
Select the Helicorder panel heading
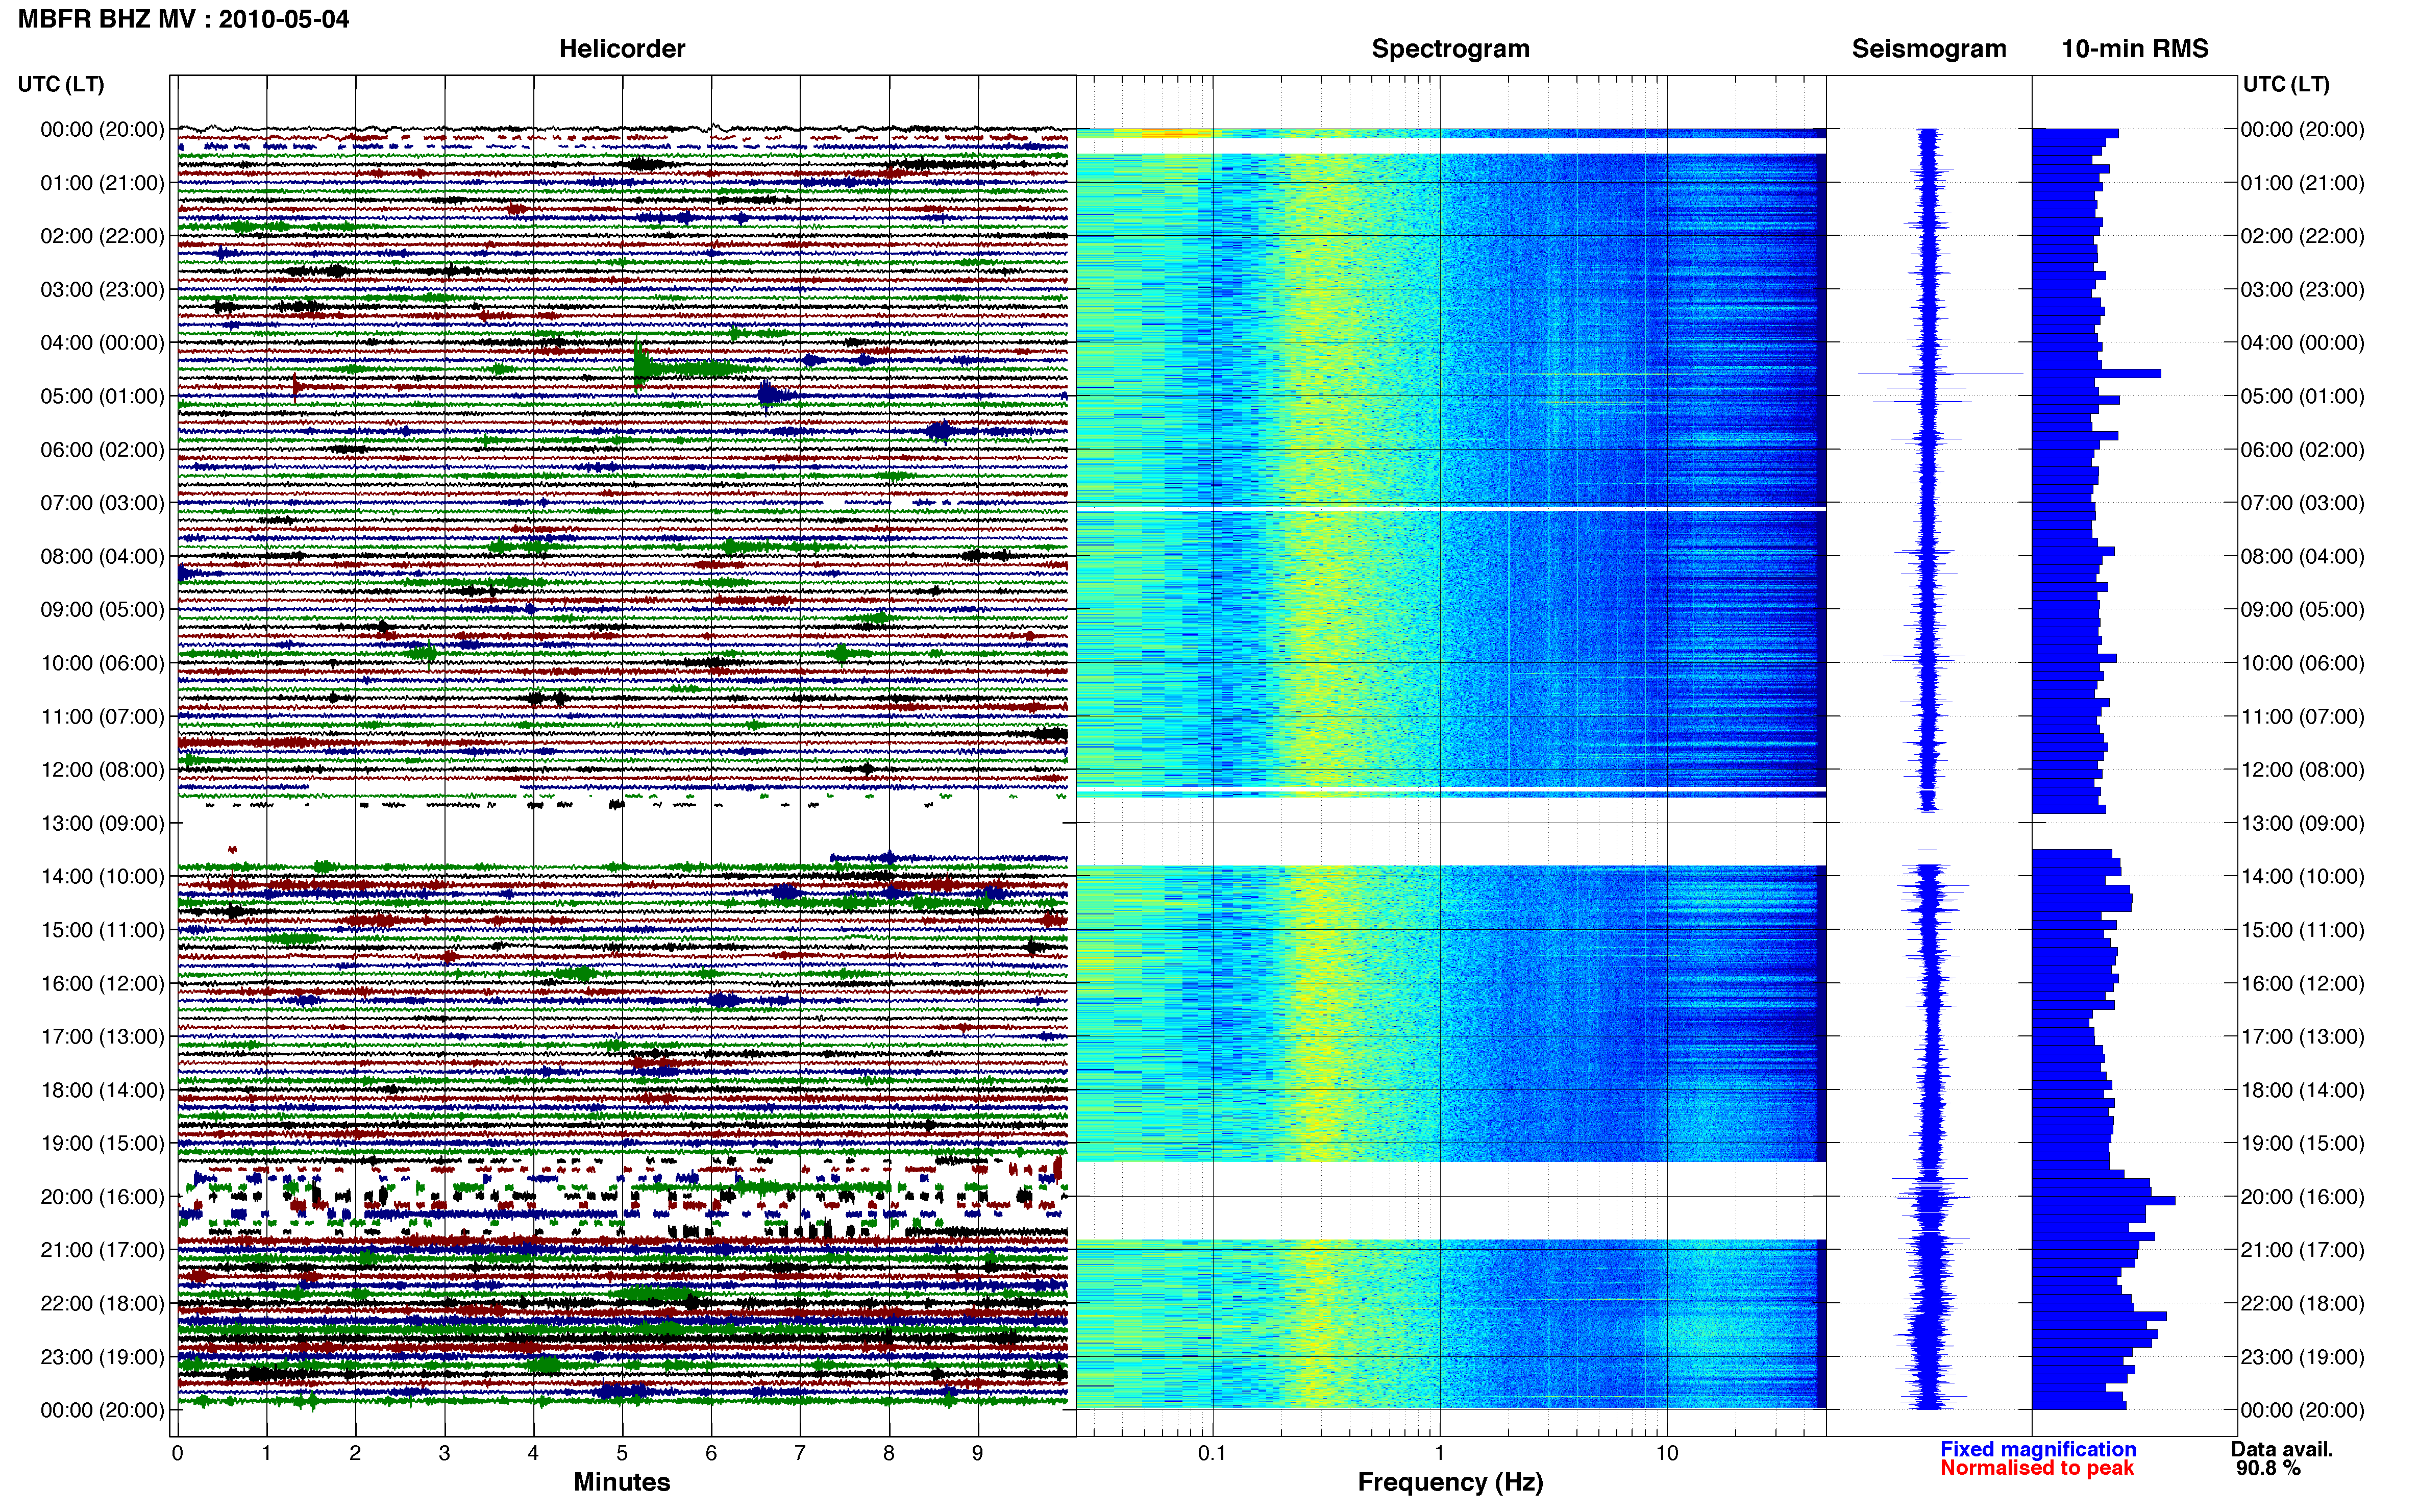pyautogui.click(x=622, y=49)
